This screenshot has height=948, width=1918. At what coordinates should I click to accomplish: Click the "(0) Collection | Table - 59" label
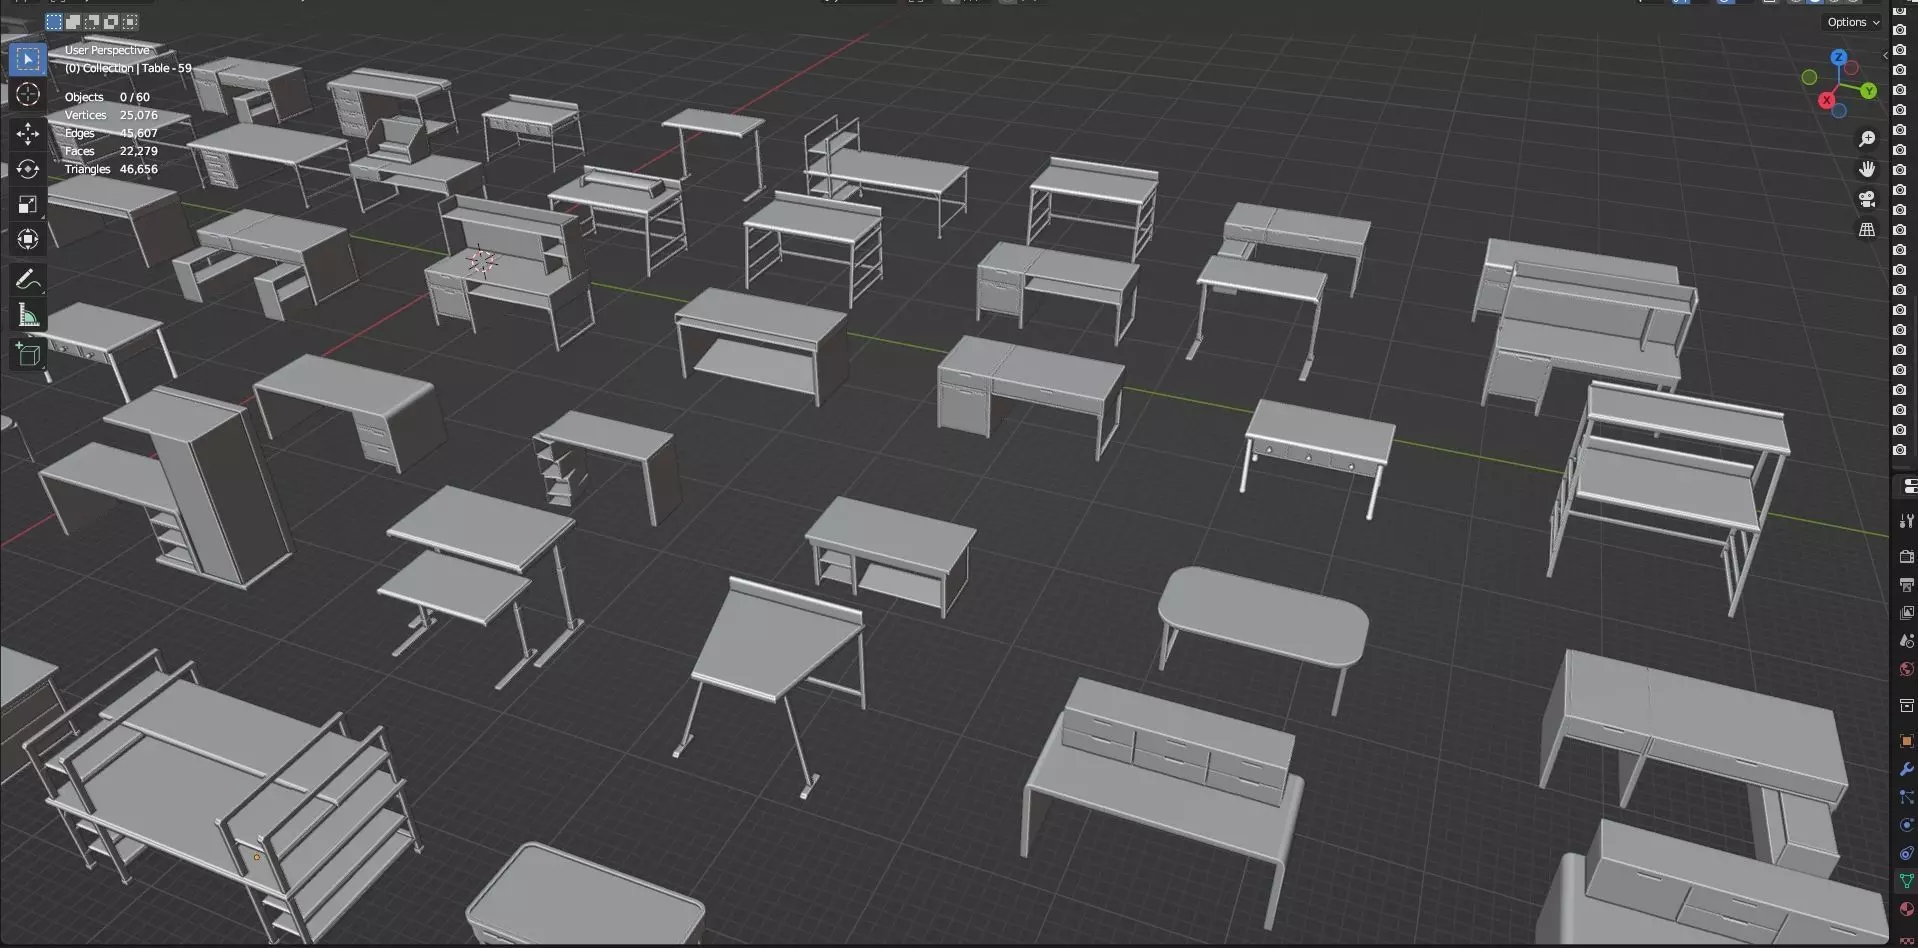(x=128, y=68)
